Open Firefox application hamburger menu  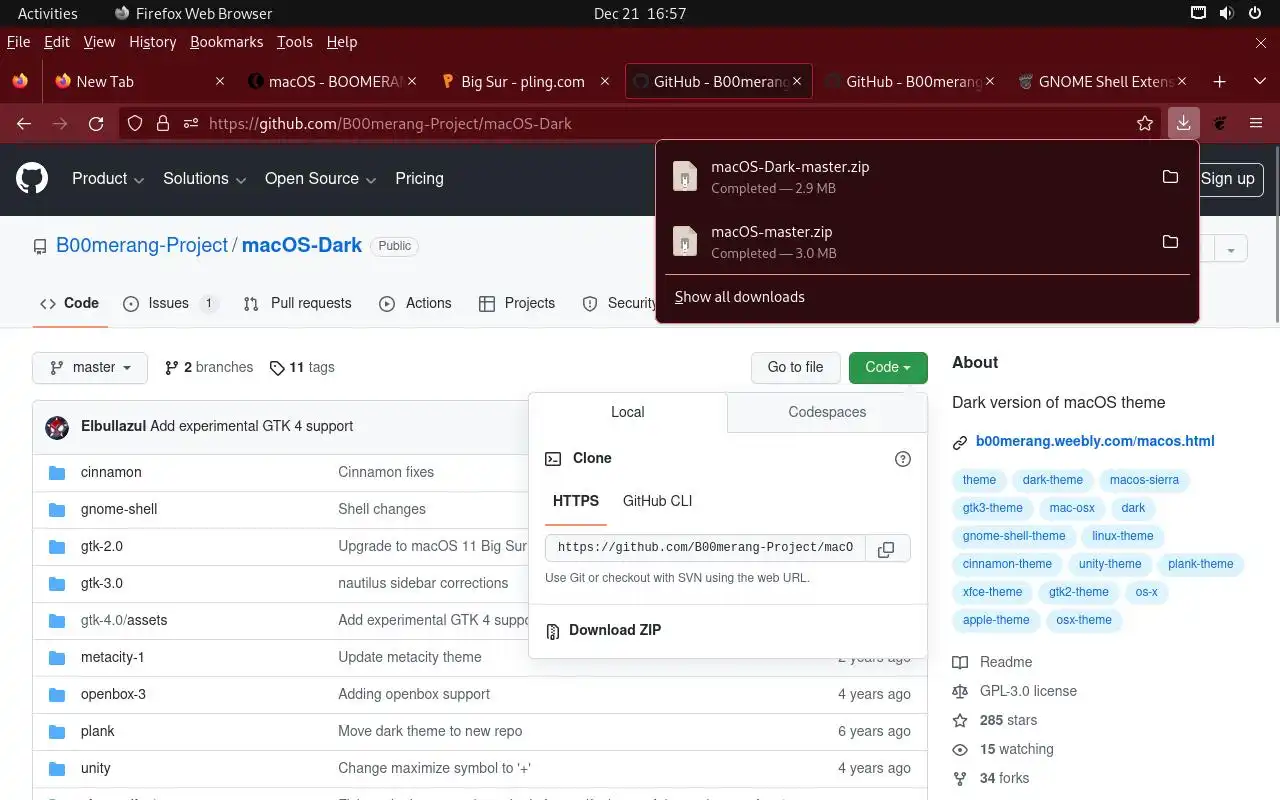tap(1256, 123)
